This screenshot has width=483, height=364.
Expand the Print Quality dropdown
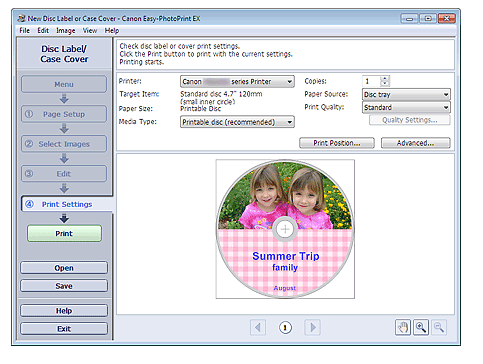406,108
